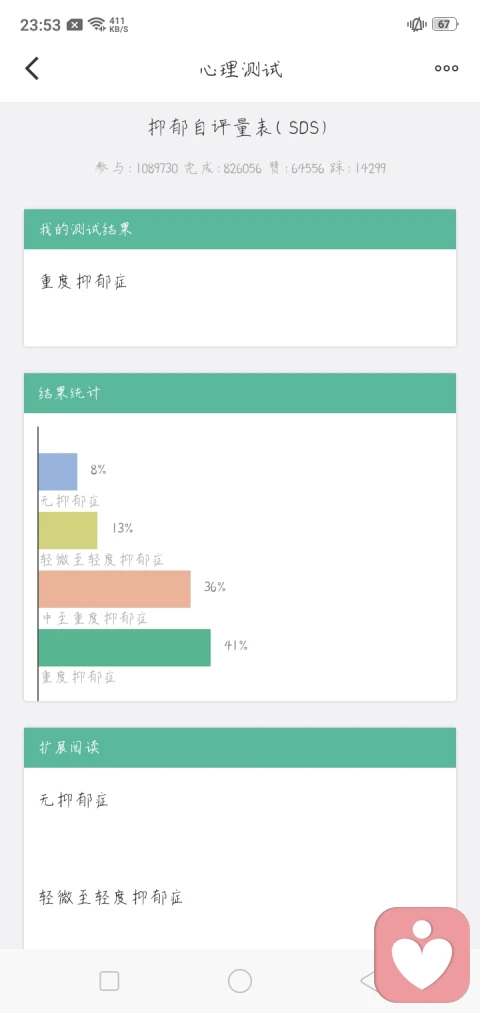Screen dimensions: 480x1013
Task: Open the three-dot more options menu
Action: point(446,68)
